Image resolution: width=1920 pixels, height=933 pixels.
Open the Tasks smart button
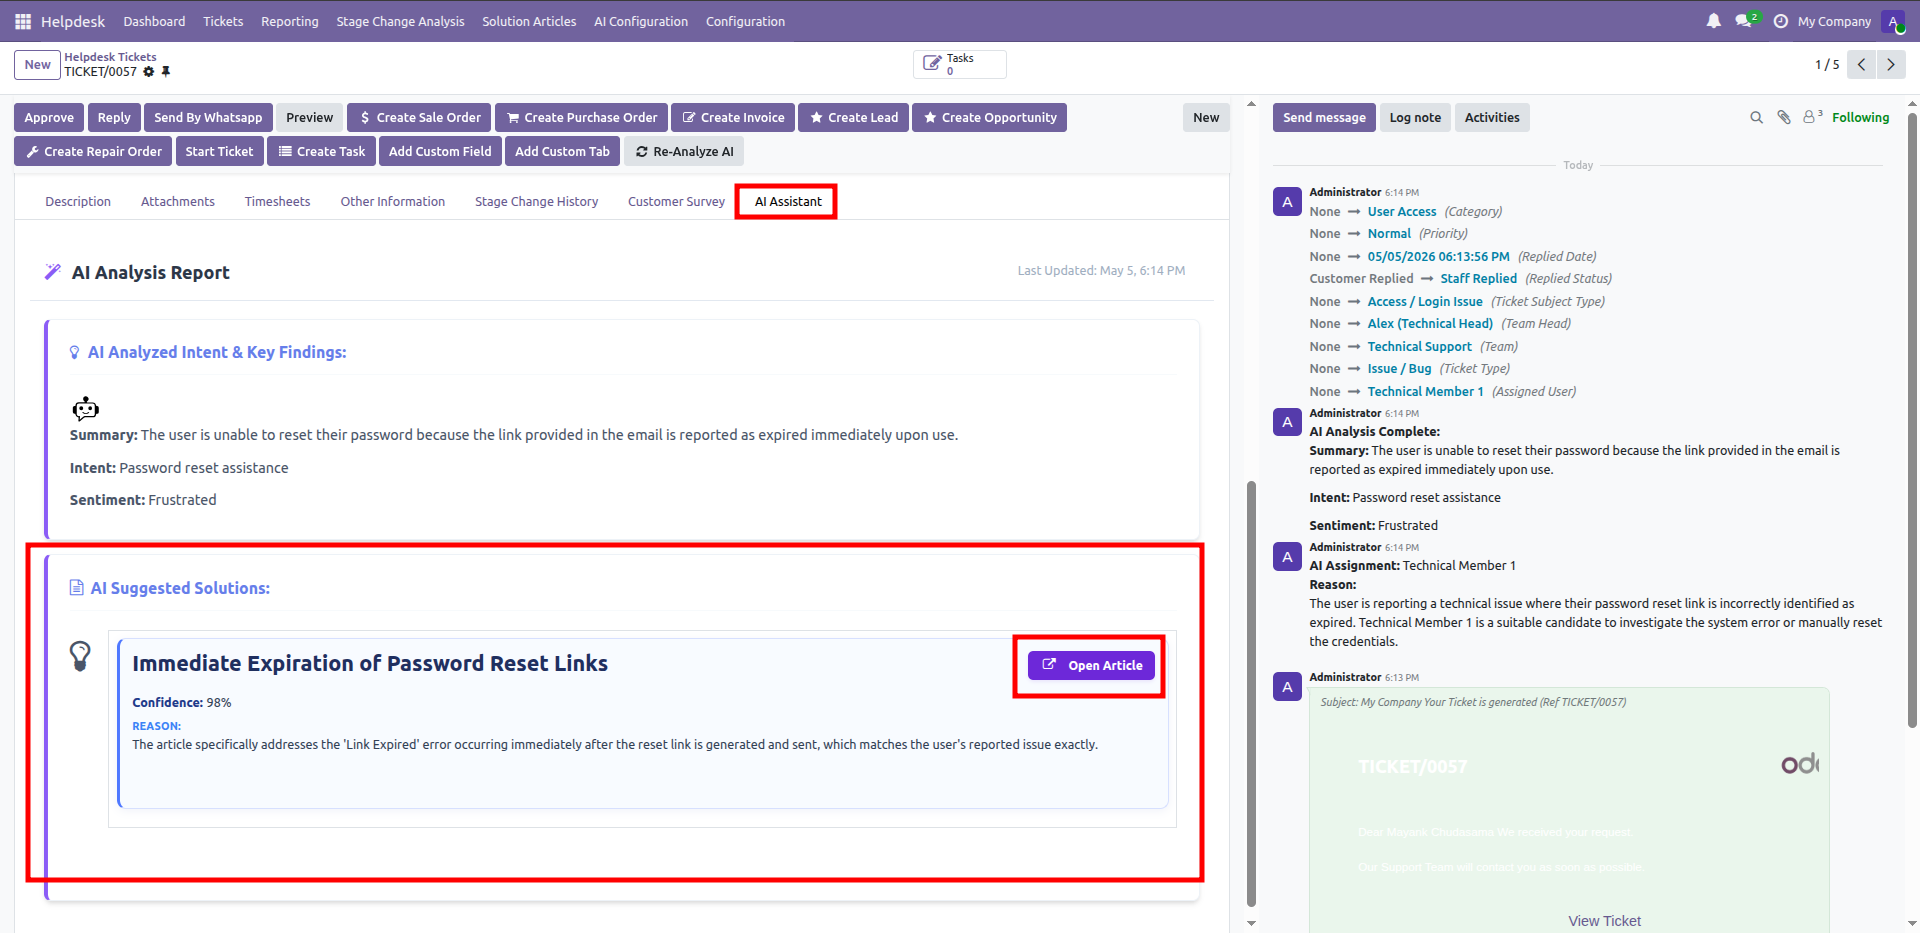[x=959, y=64]
